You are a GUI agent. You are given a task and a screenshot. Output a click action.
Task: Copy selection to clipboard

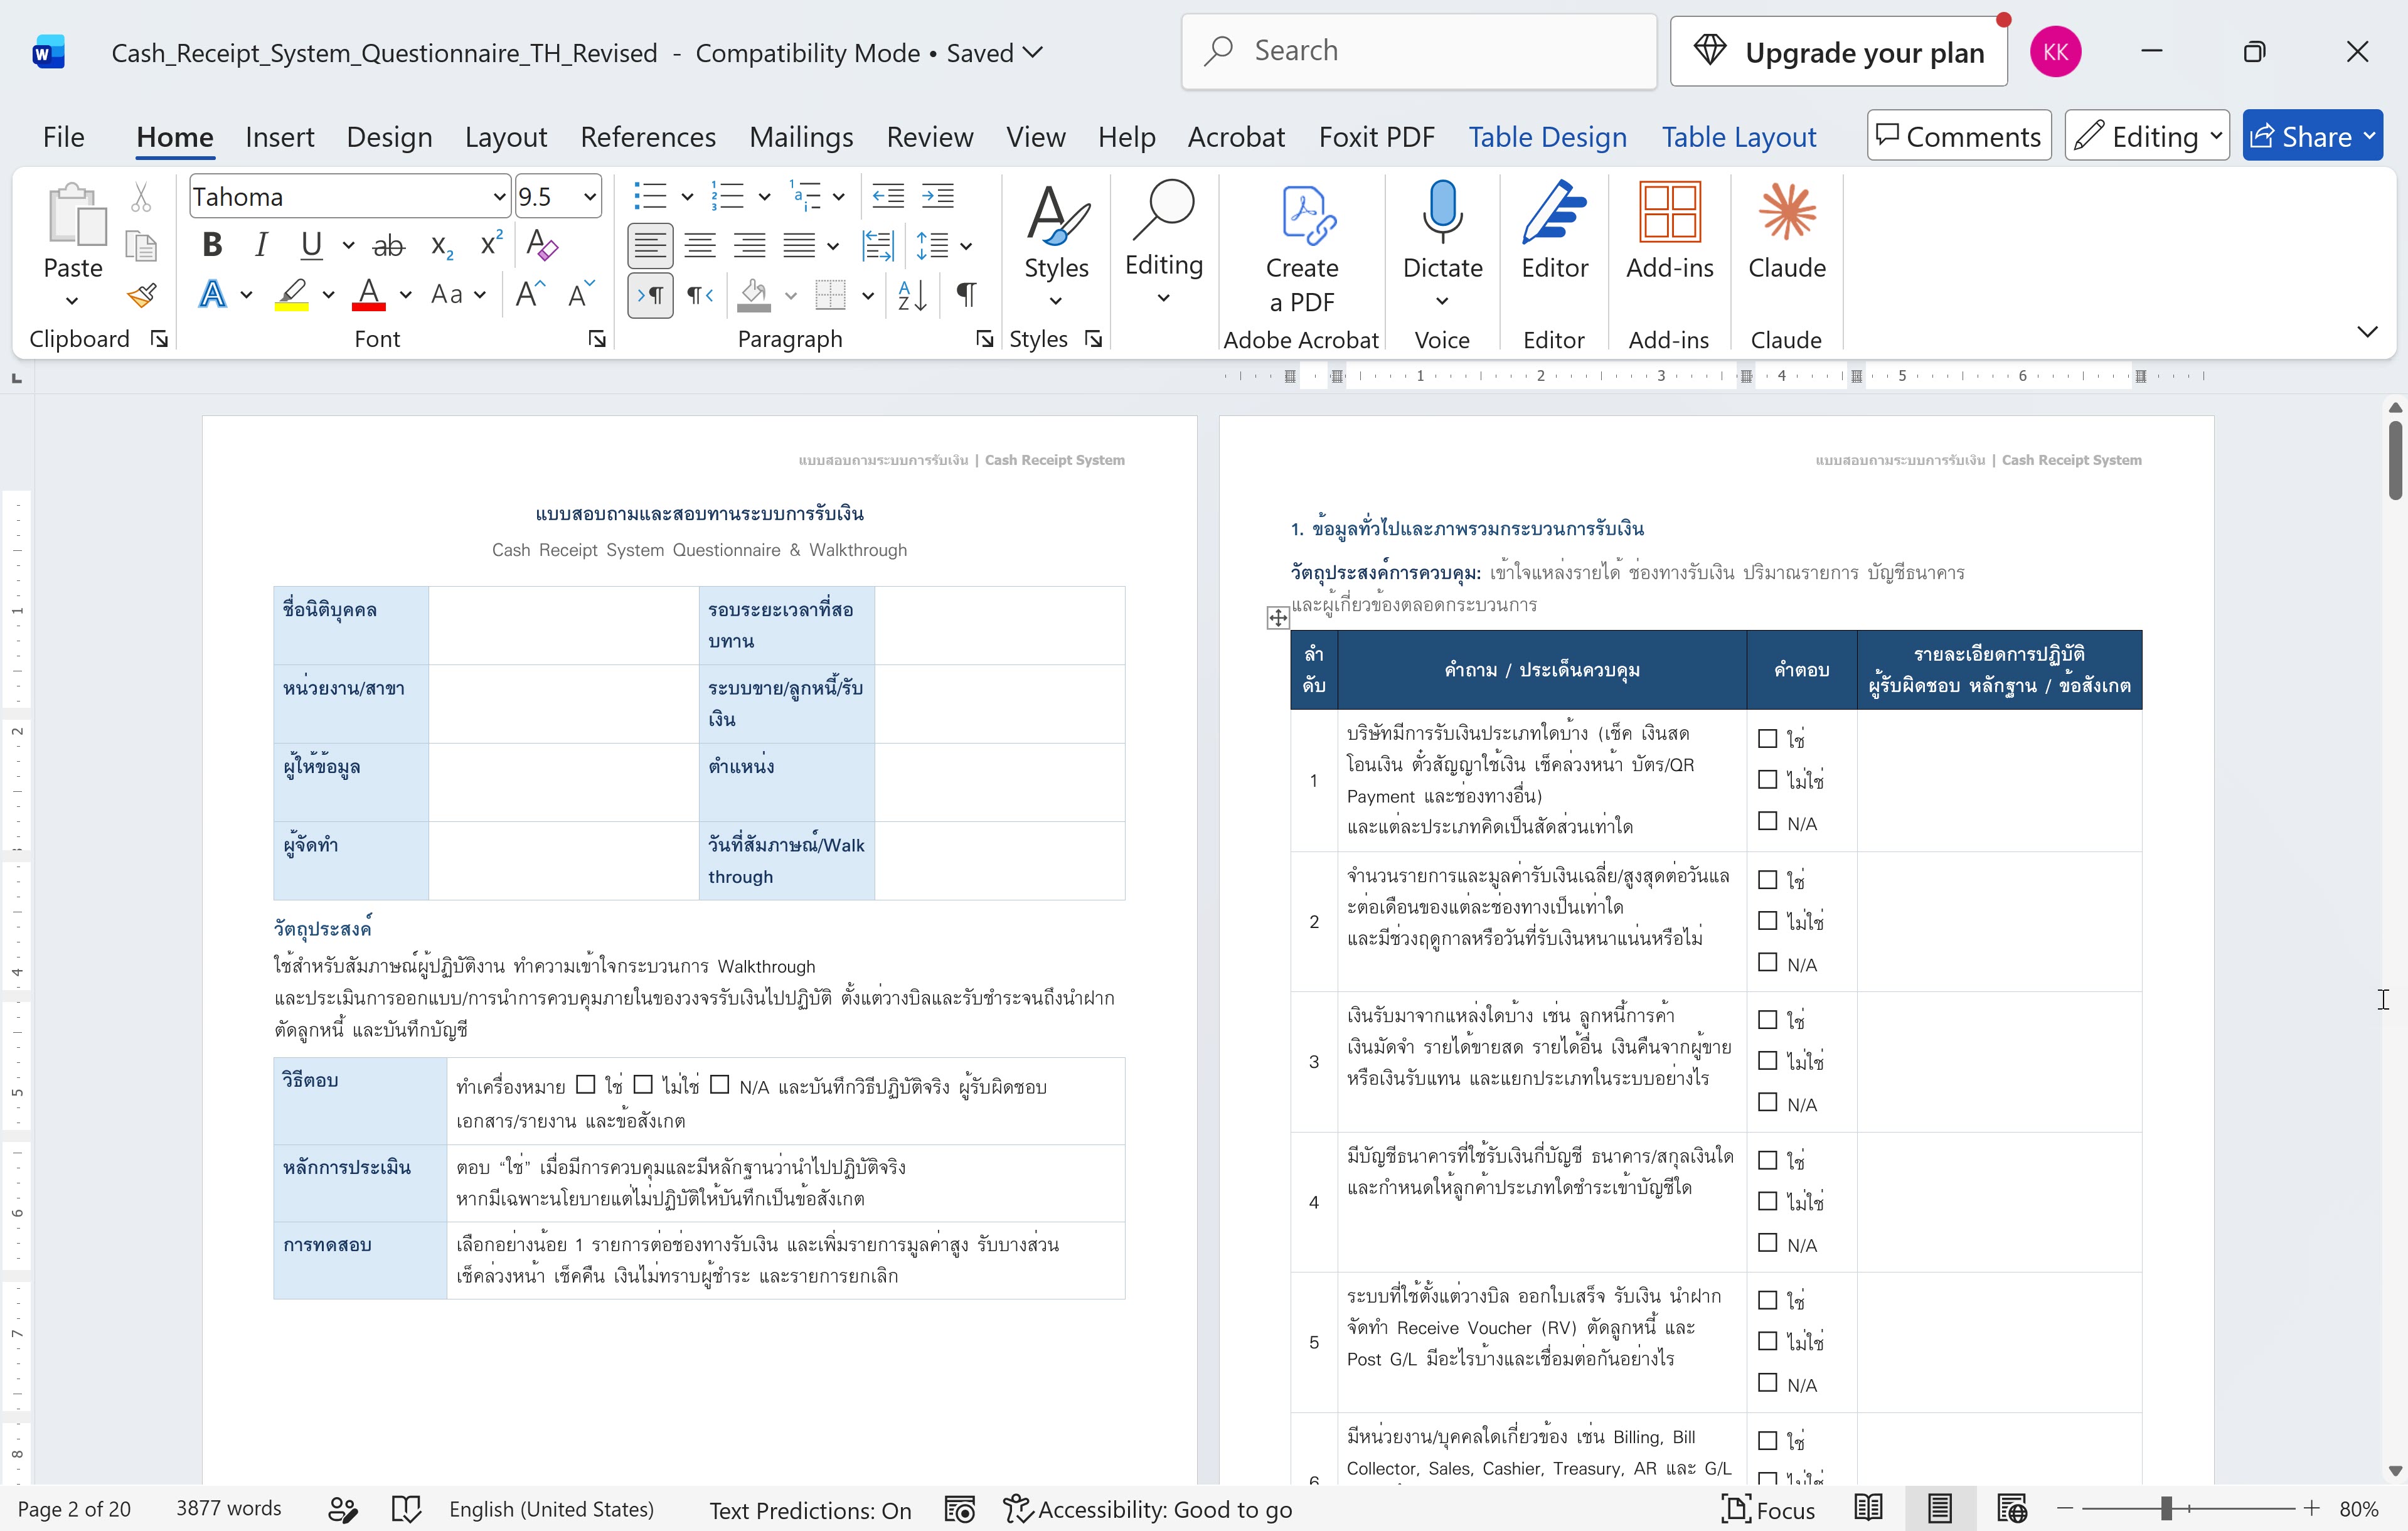click(141, 246)
